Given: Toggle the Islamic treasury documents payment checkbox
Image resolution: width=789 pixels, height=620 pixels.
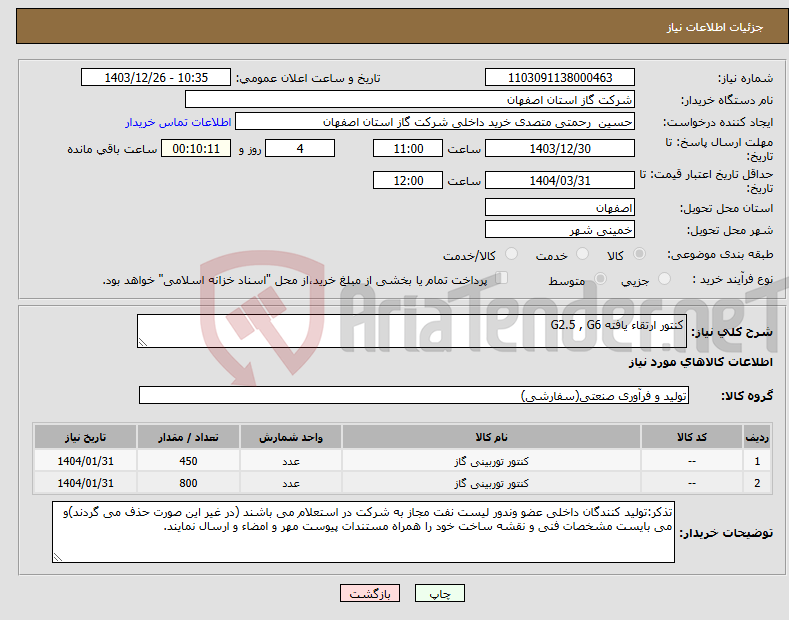Looking at the screenshot, I should pyautogui.click(x=502, y=278).
